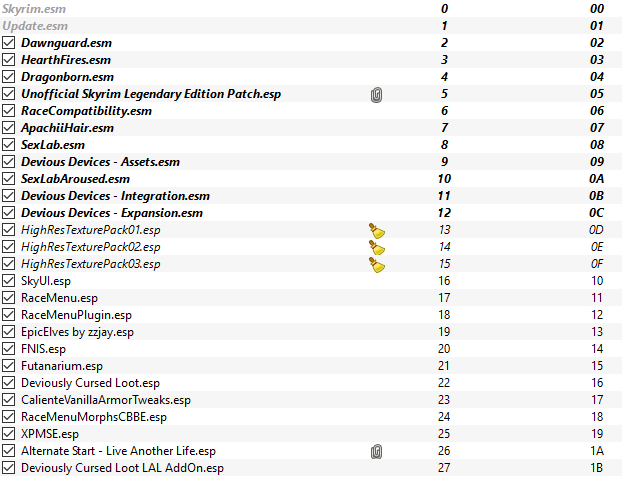
Task: Click the HighResTexturePack01.esp name
Action: coord(90,230)
